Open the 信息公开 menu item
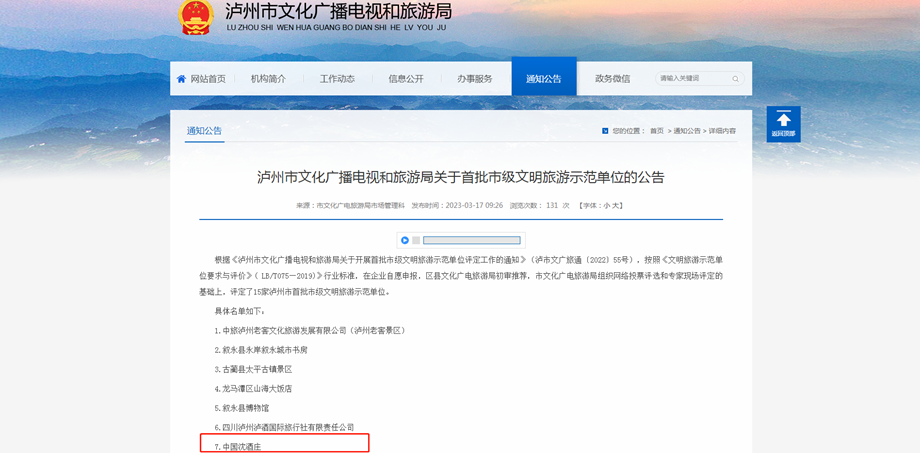This screenshot has height=453, width=920. point(405,79)
